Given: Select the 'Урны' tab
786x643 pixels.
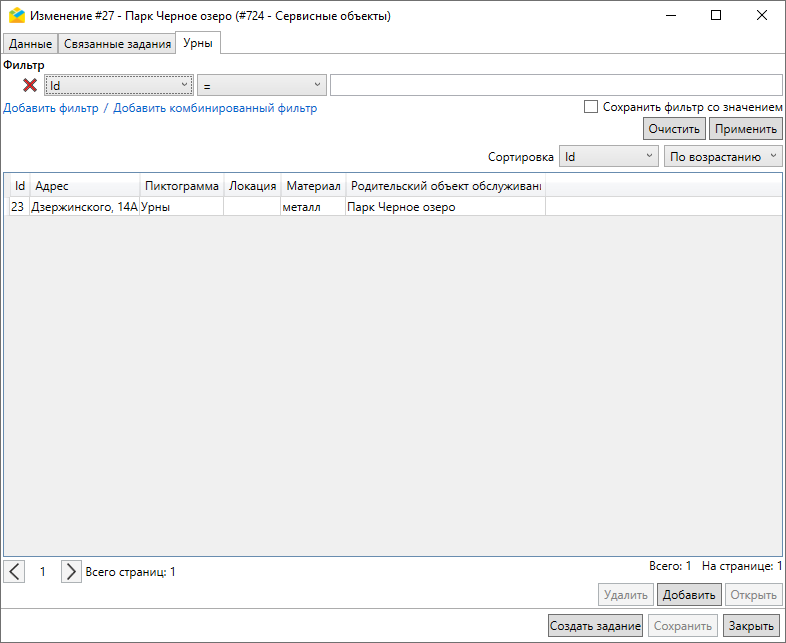Looking at the screenshot, I should [198, 43].
